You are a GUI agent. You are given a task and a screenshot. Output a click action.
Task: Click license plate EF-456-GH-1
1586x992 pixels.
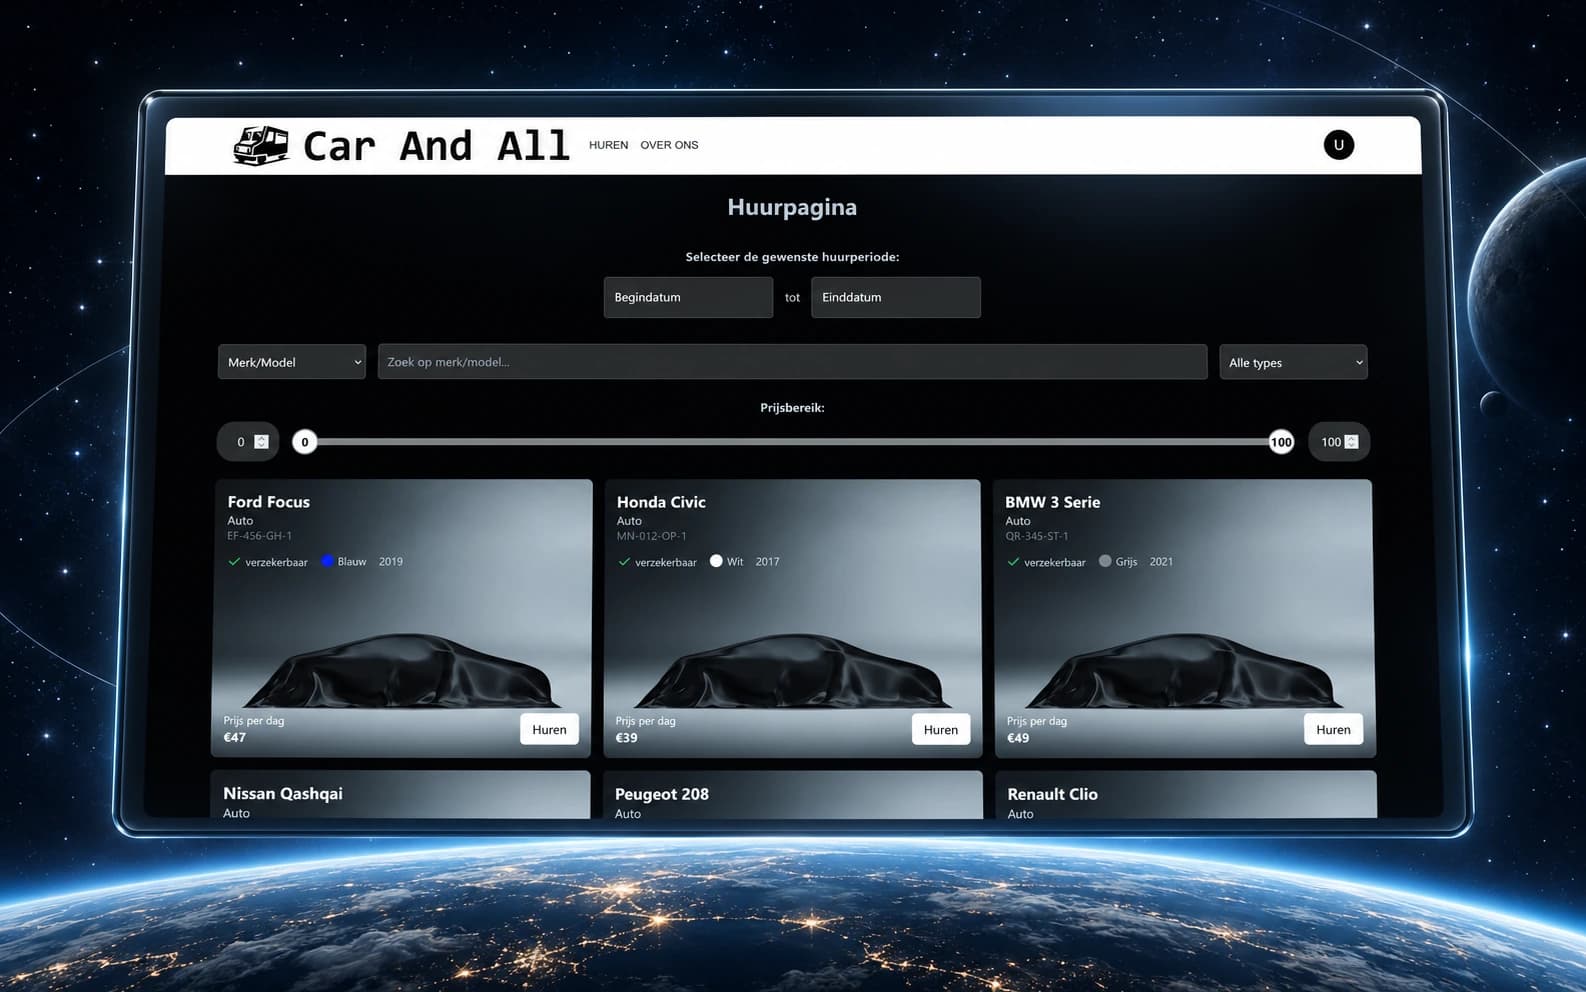coord(259,536)
